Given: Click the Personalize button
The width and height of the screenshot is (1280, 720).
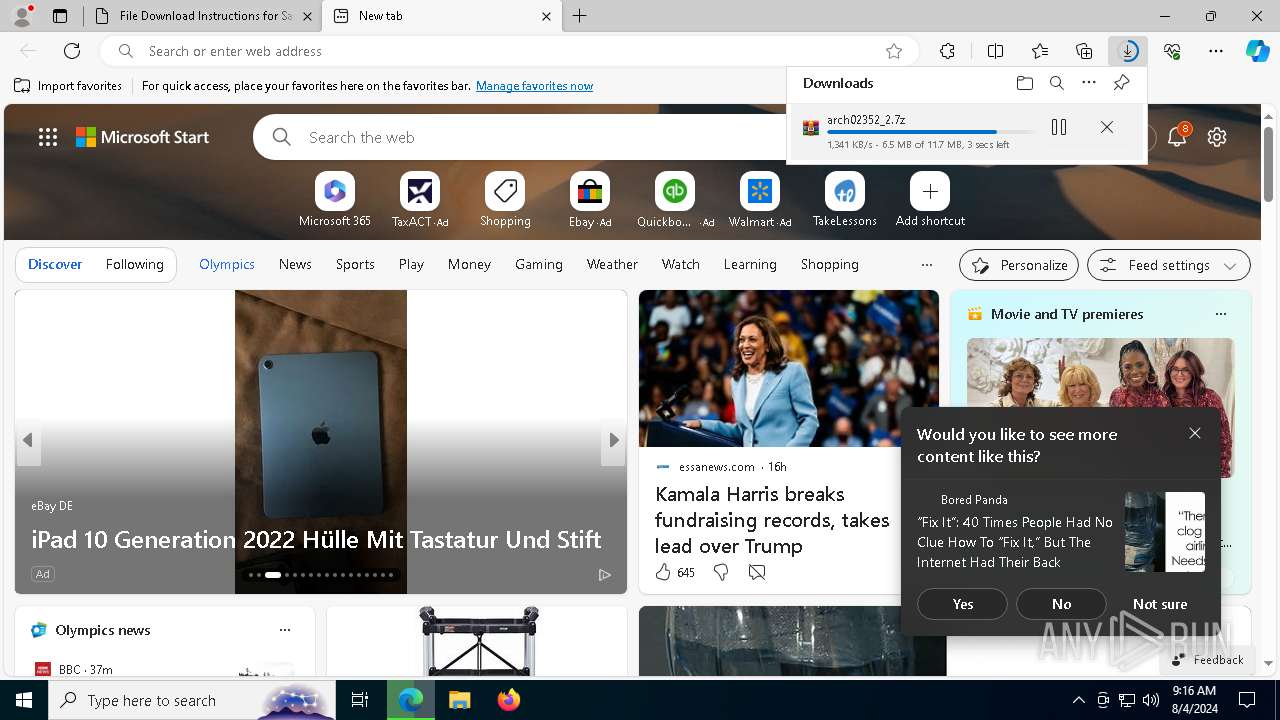Looking at the screenshot, I should (1019, 265).
